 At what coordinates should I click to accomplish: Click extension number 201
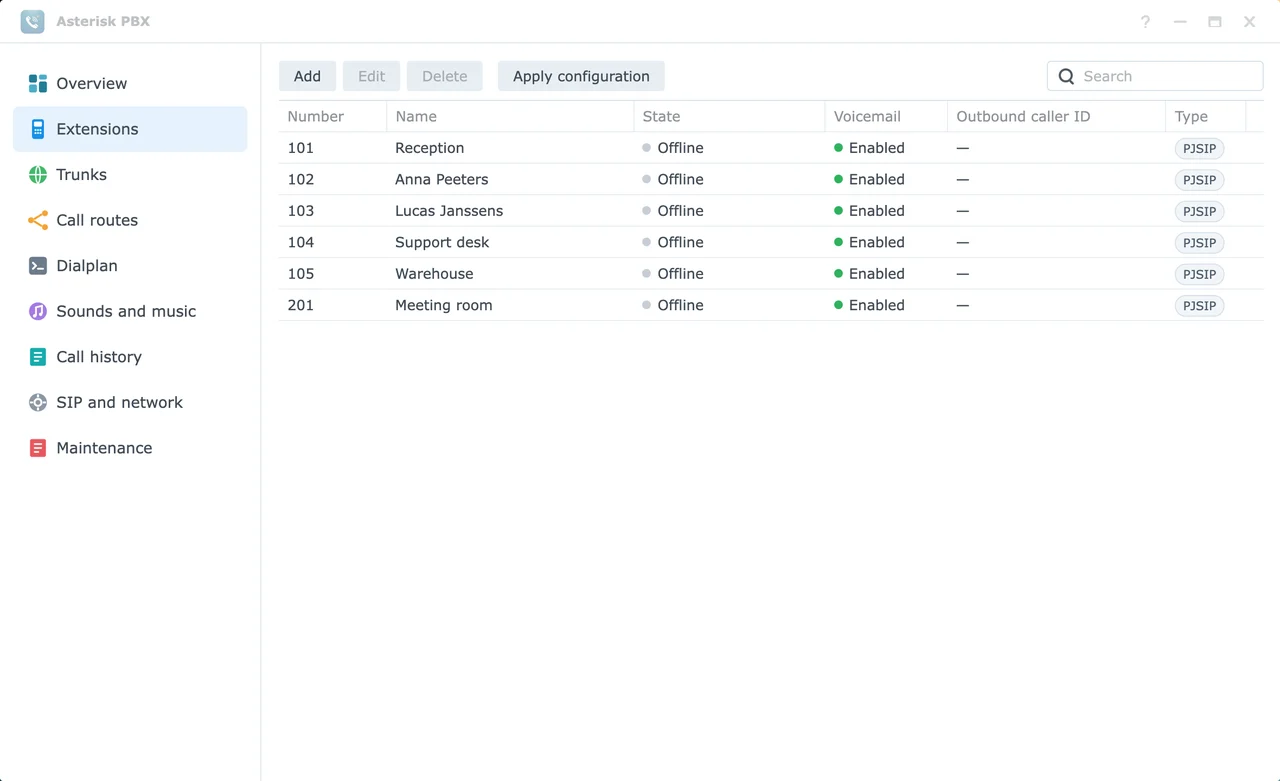301,306
